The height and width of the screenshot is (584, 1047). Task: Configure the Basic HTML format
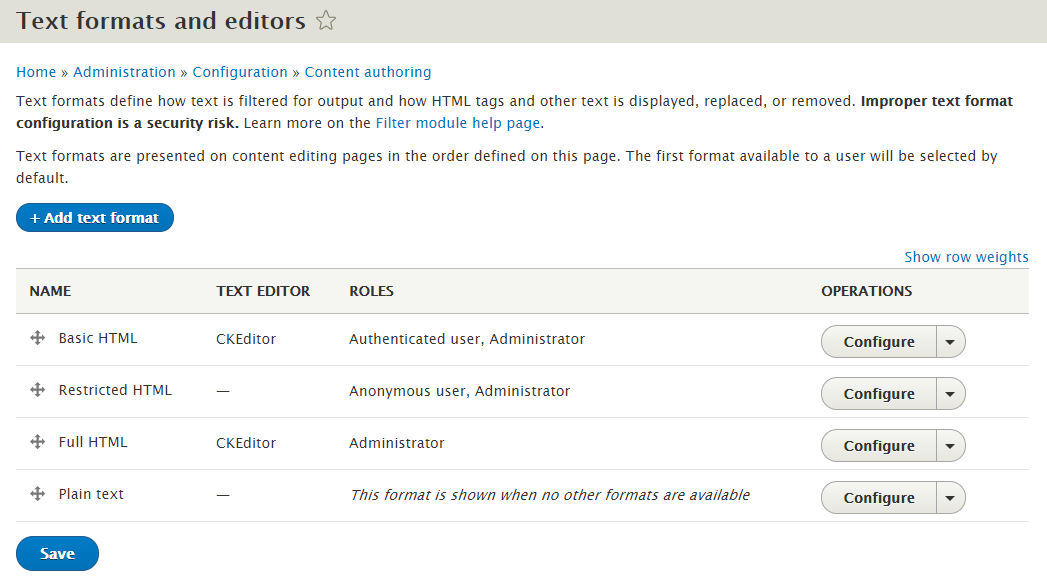tap(878, 341)
